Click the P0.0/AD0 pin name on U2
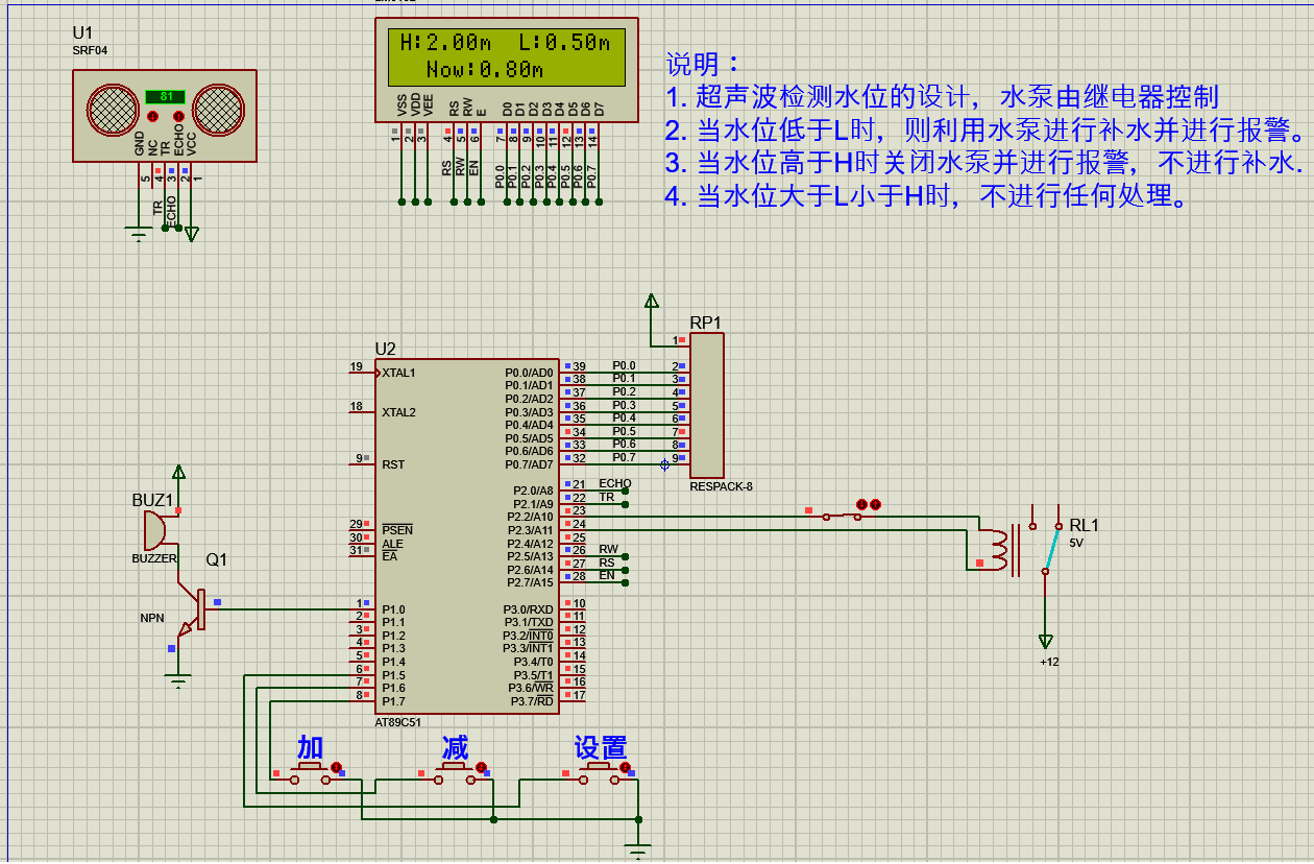1314x864 pixels. 529,373
